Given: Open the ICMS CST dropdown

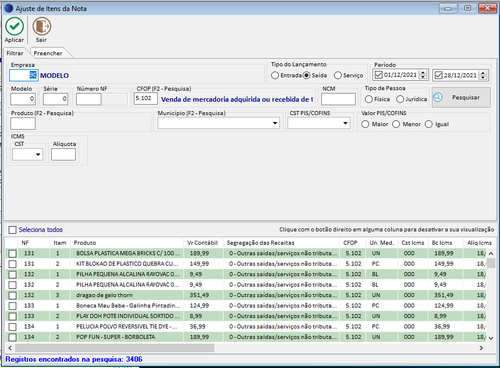Looking at the screenshot, I should [x=38, y=154].
